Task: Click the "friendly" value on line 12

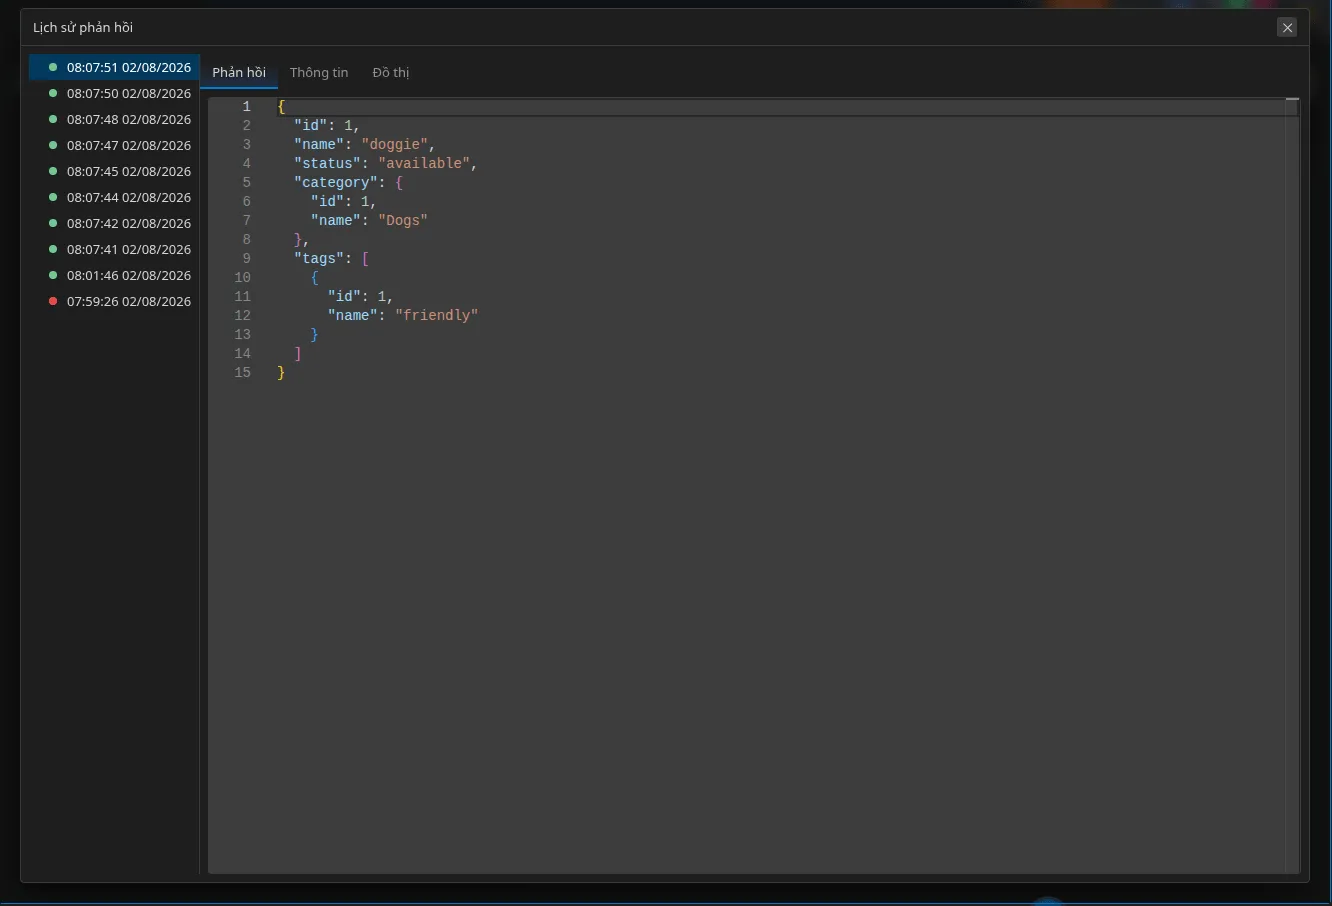Action: 437,315
